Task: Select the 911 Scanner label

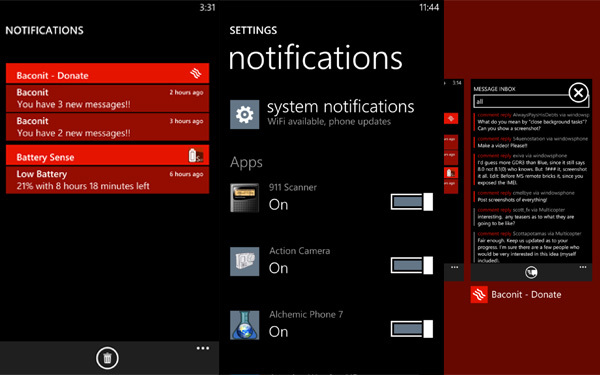Action: (293, 188)
